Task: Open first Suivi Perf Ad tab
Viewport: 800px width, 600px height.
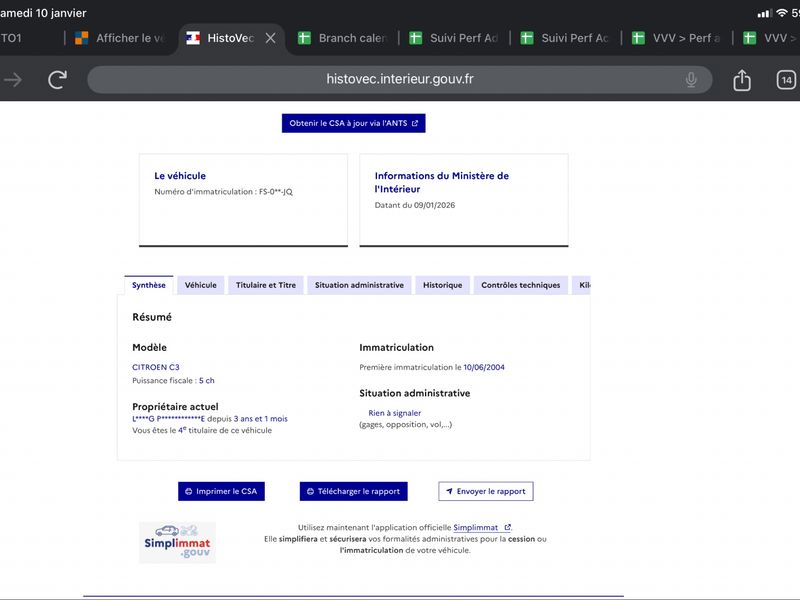Action: pos(454,38)
